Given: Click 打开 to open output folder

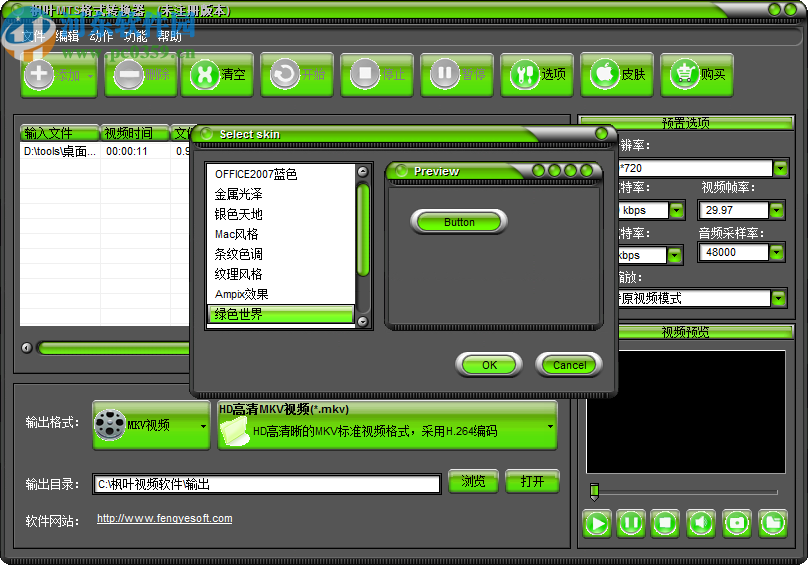Looking at the screenshot, I should pos(532,481).
